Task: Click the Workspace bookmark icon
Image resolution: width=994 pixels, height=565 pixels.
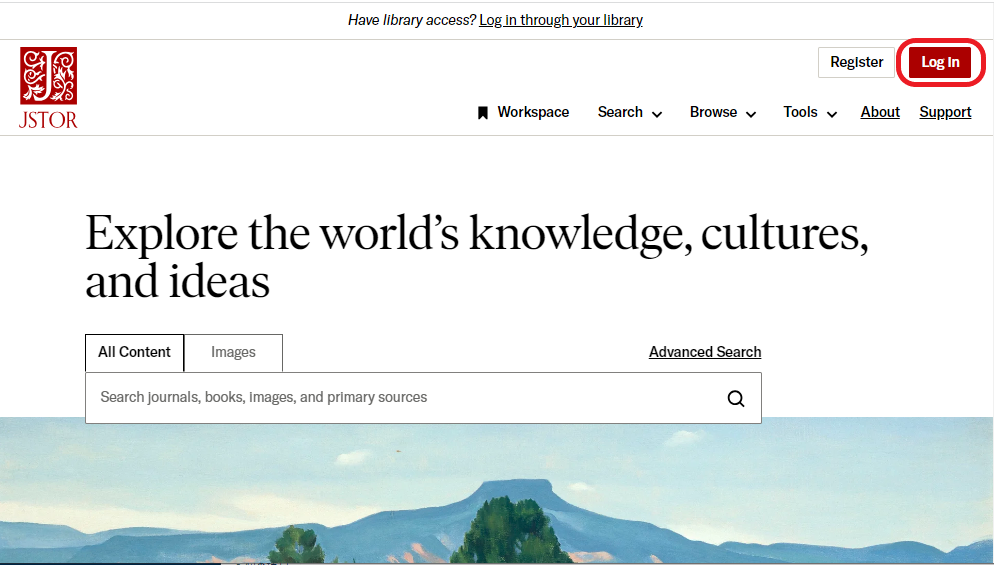Action: (x=482, y=113)
